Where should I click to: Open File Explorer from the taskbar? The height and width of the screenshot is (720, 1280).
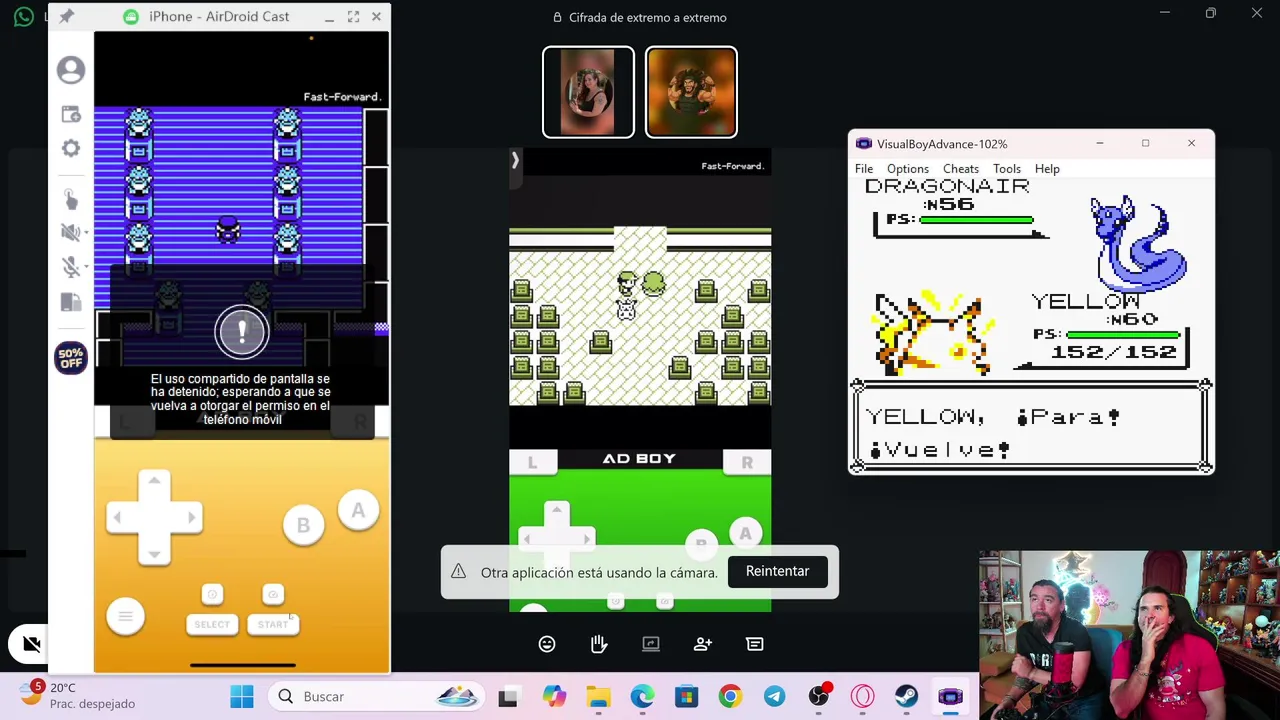click(x=598, y=696)
